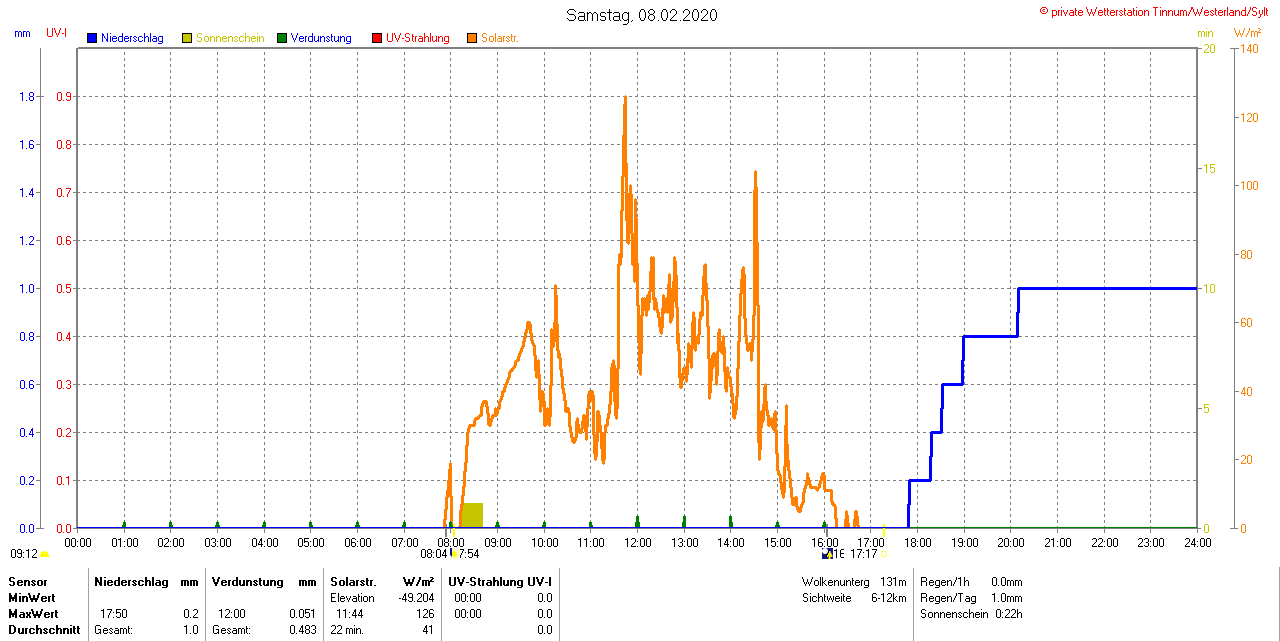Click the 11:44 solar max time
Viewport: 1280px width, 641px height.
pos(349,614)
